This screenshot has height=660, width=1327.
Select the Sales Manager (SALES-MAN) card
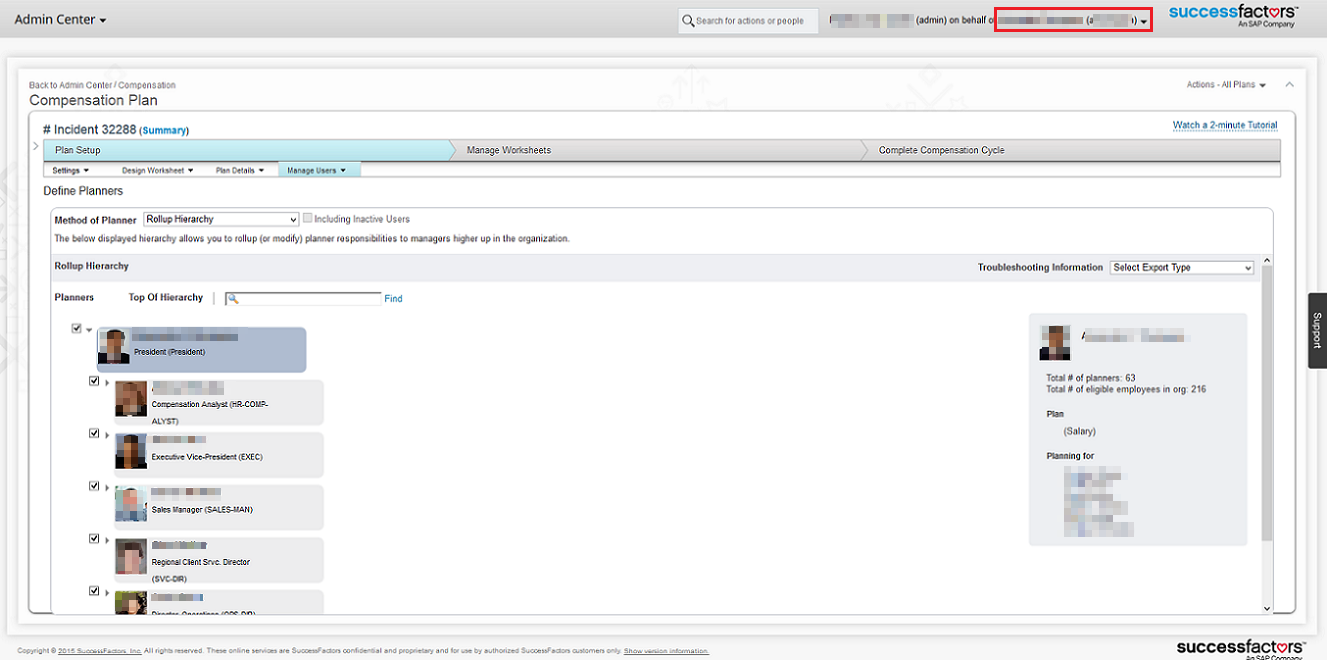coord(219,508)
